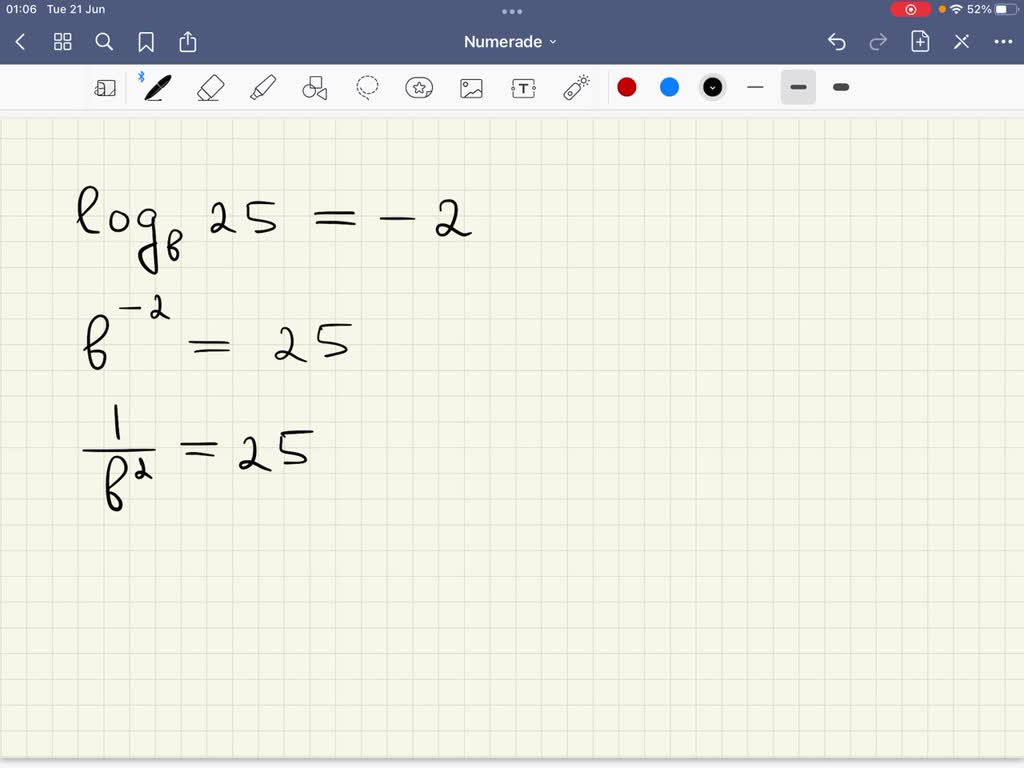Choose the blue pen color
The height and width of the screenshot is (768, 1024).
tap(669, 88)
